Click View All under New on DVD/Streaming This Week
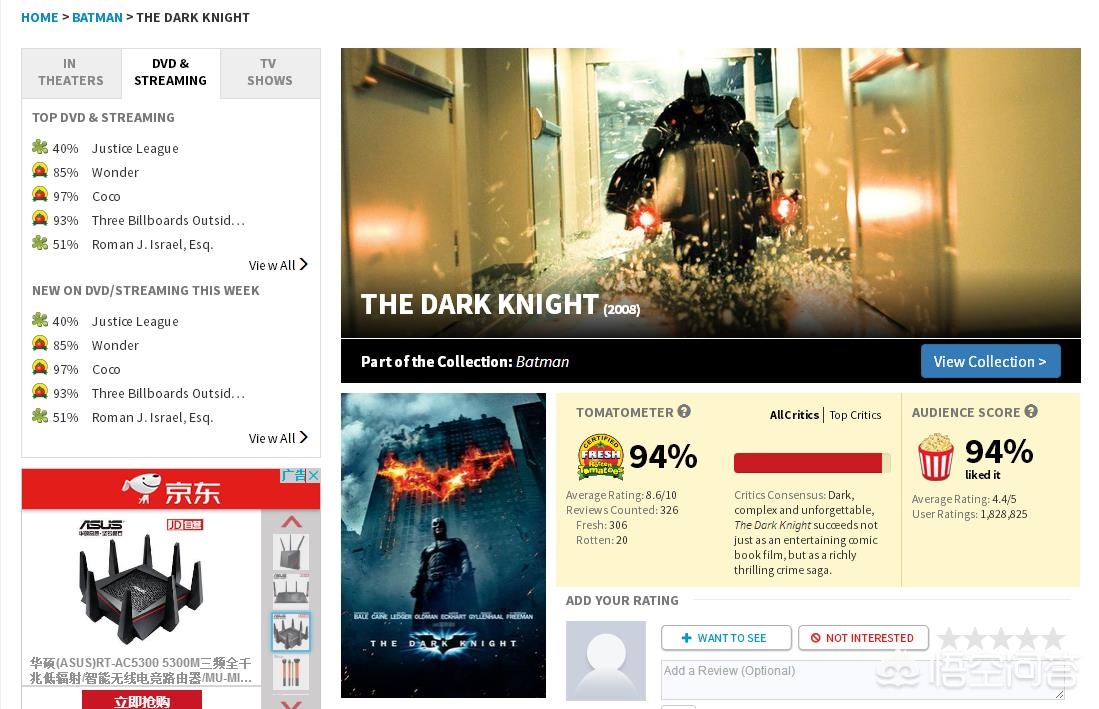This screenshot has width=1099, height=709. [x=278, y=438]
